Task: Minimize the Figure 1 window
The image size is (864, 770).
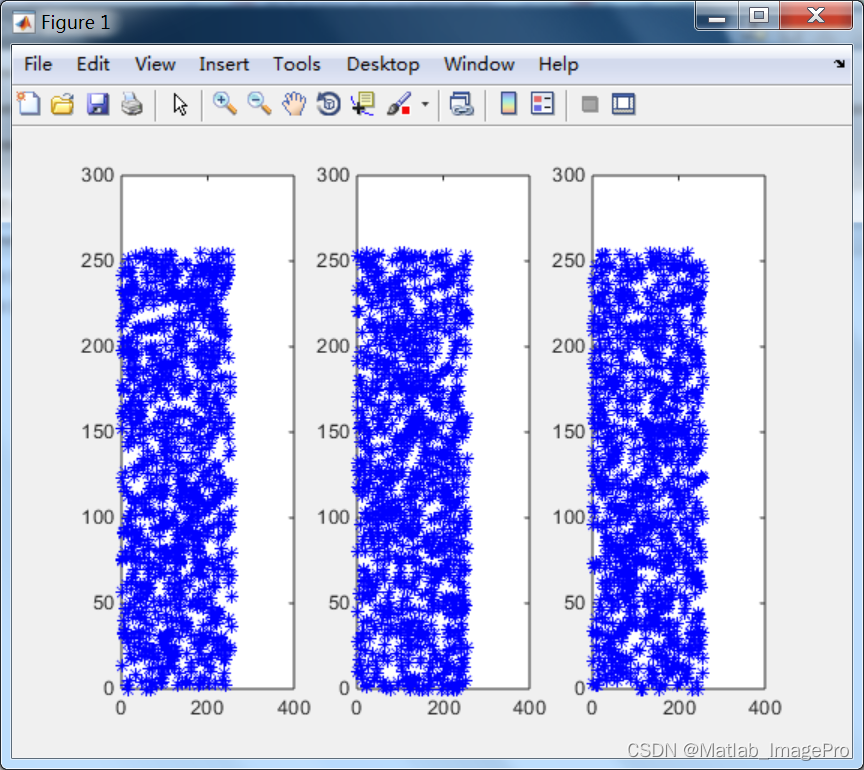Action: (x=716, y=15)
